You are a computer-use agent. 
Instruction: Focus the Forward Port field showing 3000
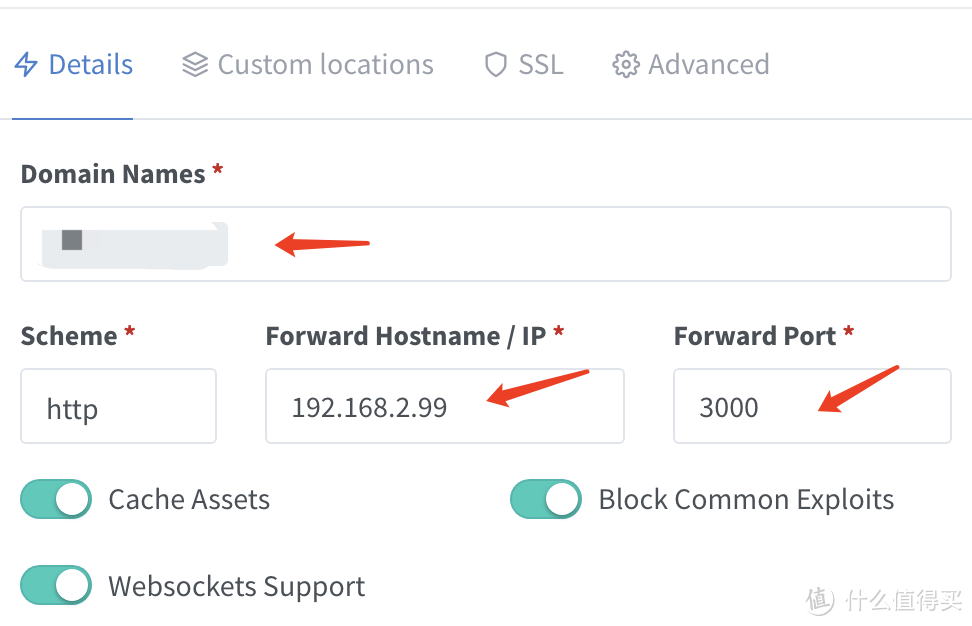812,406
